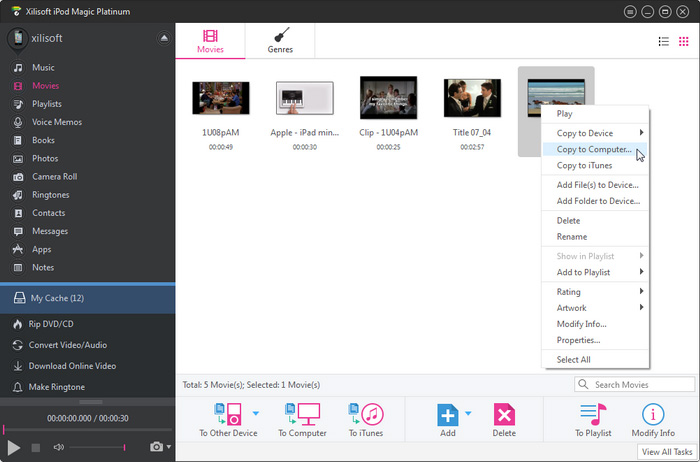Expand Add to Playlist submenu
Image resolution: width=700 pixels, height=462 pixels.
click(x=594, y=272)
